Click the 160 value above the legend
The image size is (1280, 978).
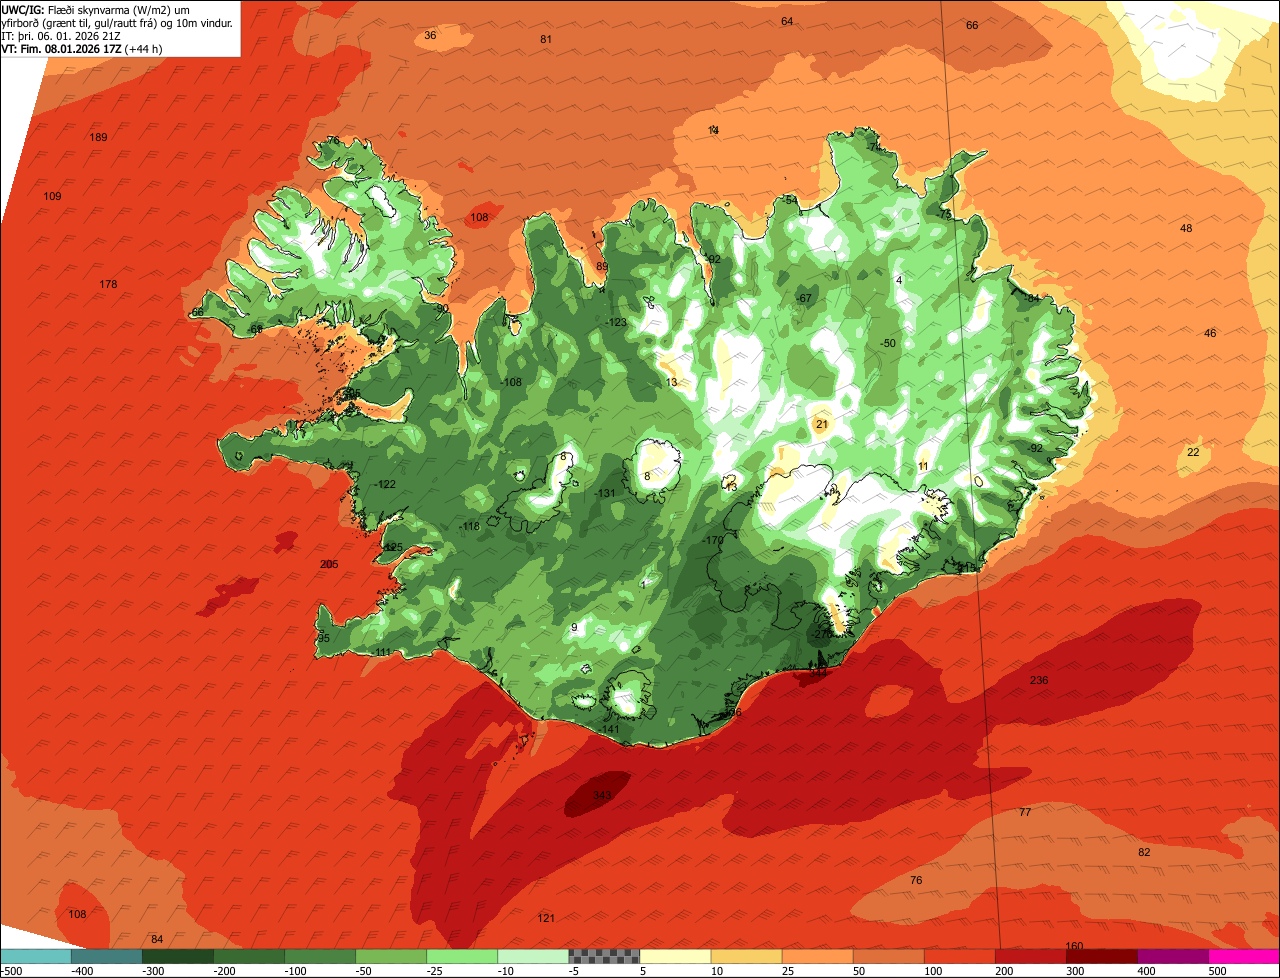pyautogui.click(x=1074, y=946)
